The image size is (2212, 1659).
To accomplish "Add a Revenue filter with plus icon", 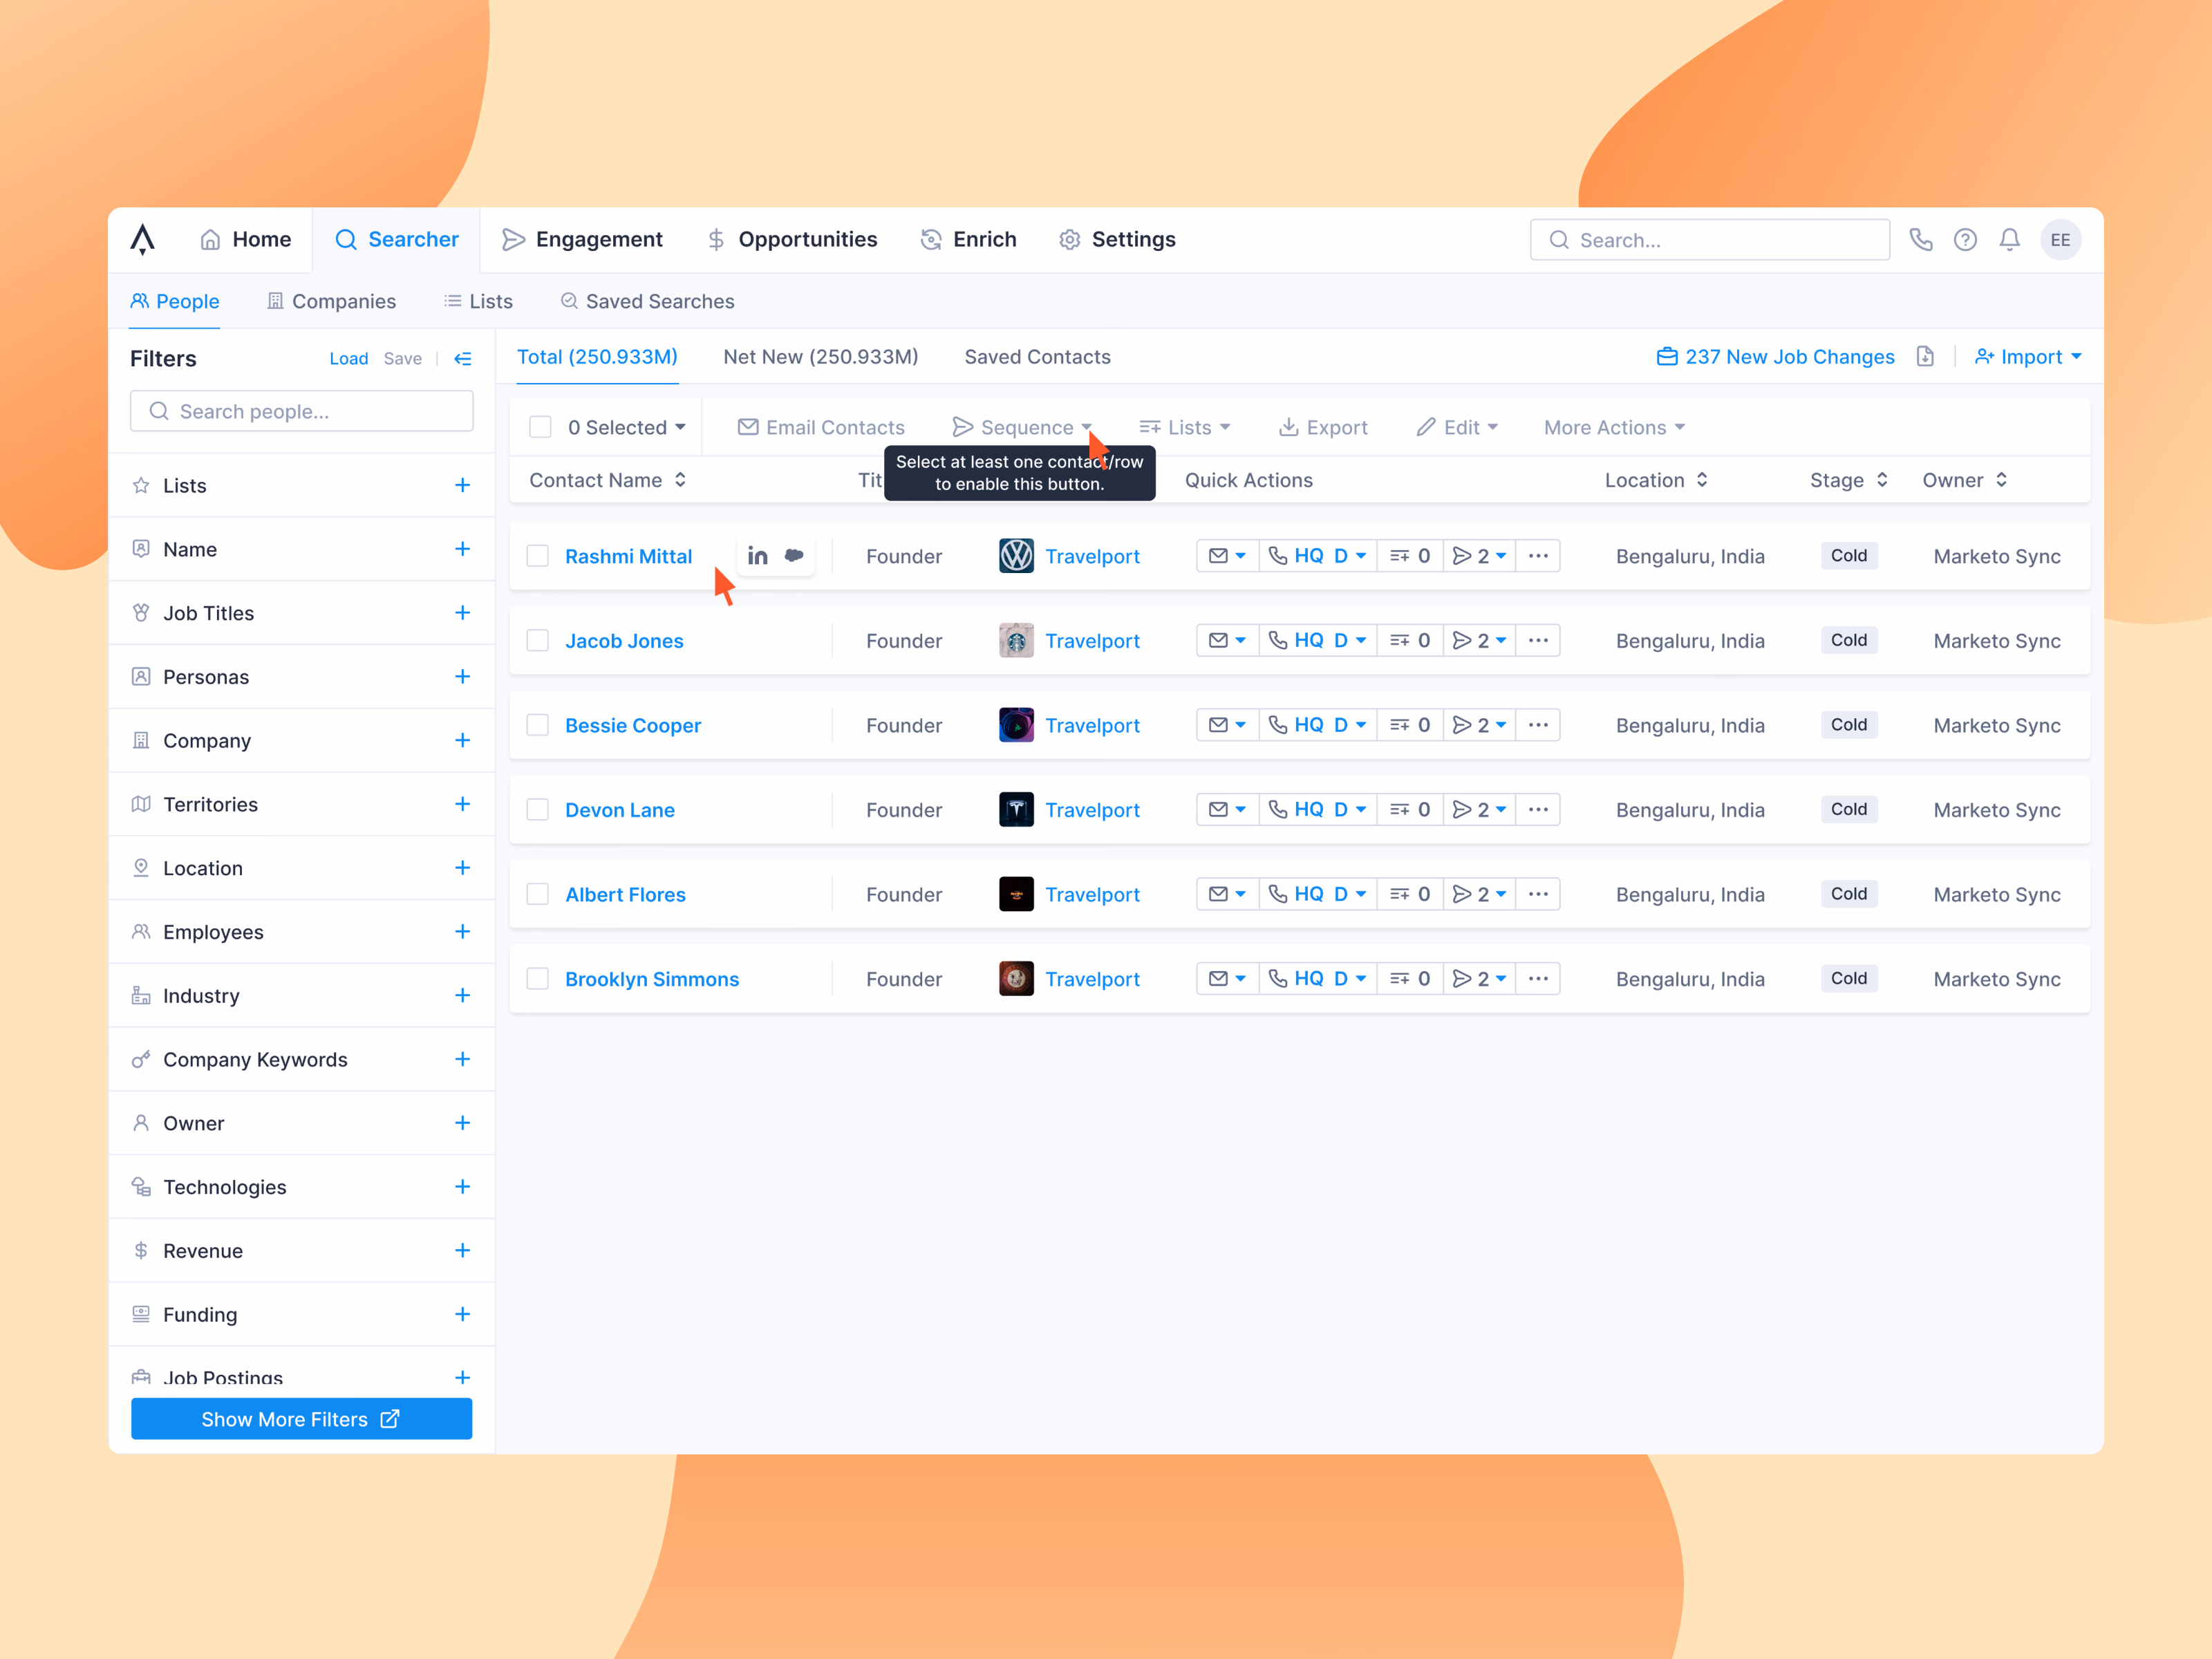I will (462, 1251).
